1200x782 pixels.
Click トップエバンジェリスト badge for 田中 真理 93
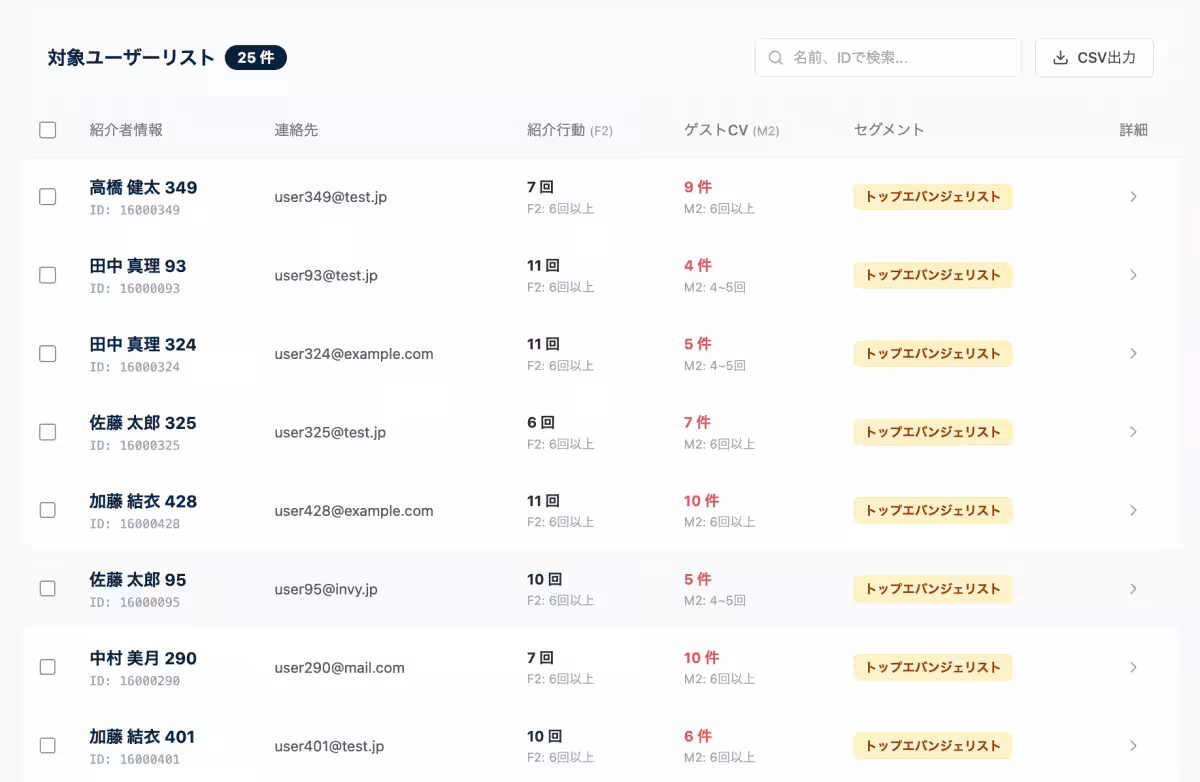click(933, 275)
